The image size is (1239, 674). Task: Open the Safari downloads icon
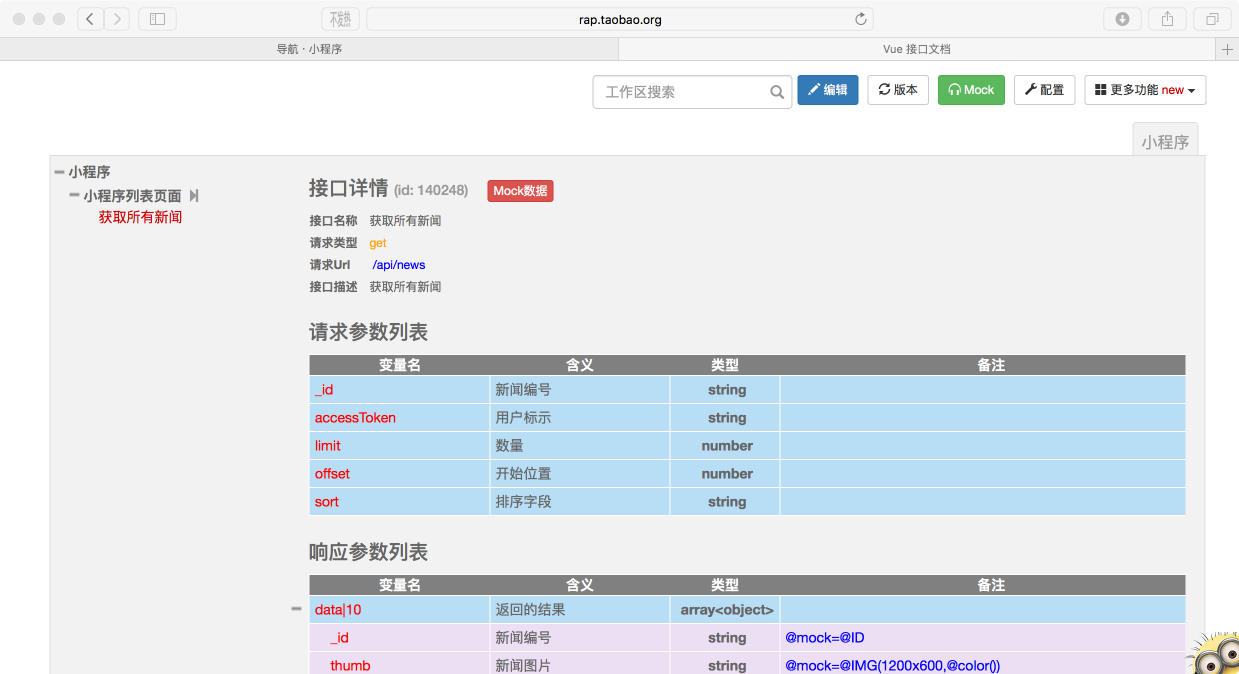click(1122, 18)
